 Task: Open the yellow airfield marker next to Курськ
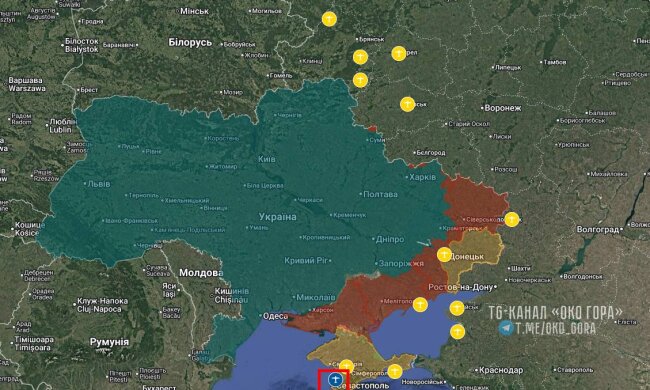click(x=407, y=104)
